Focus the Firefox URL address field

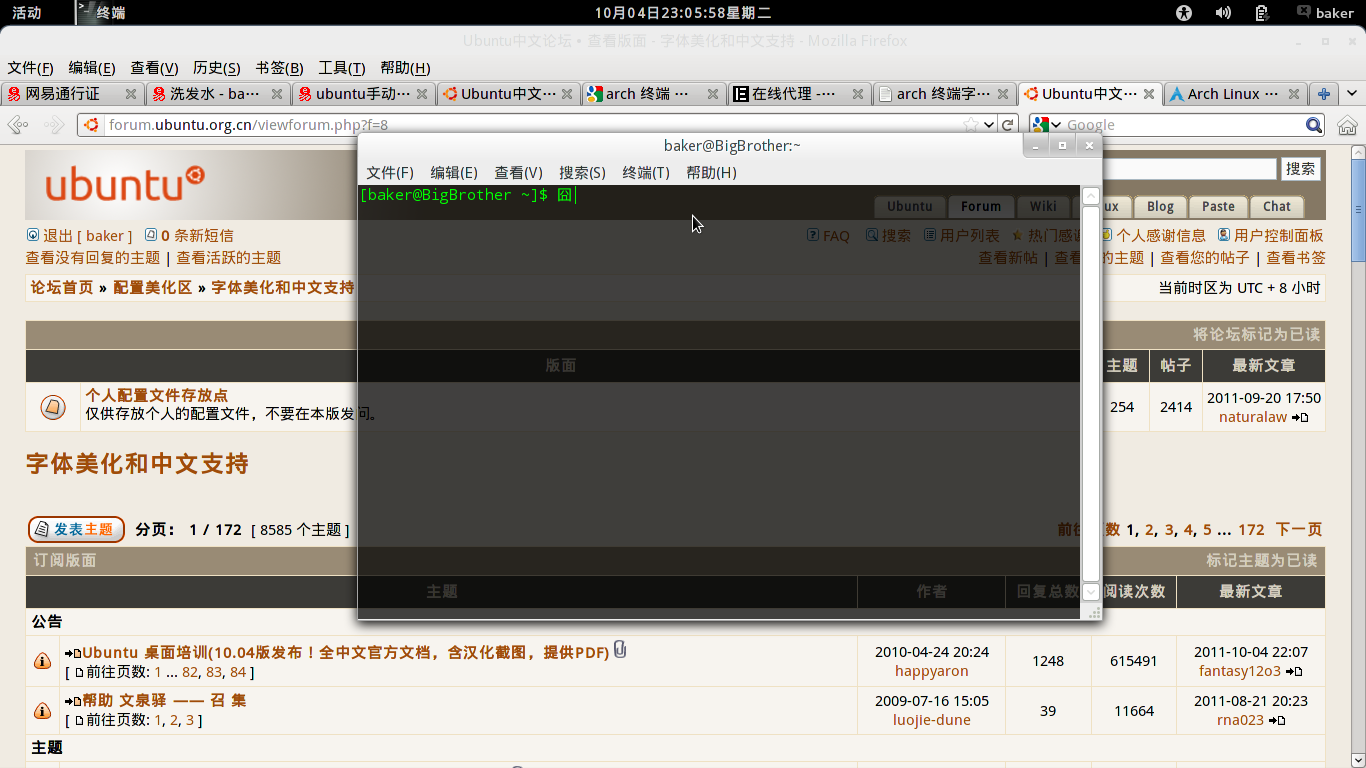533,125
